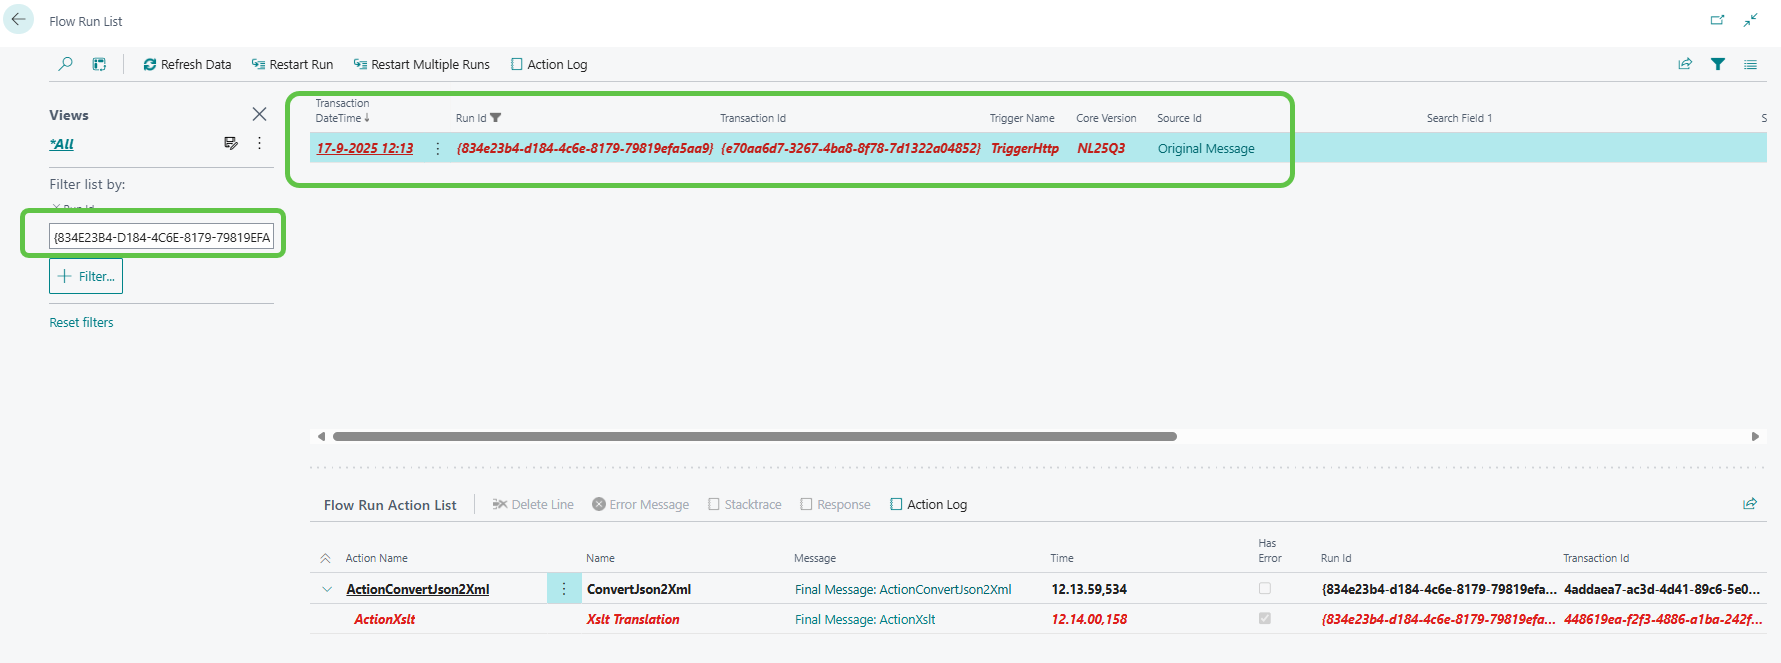This screenshot has height=663, width=1781.
Task: Open more options for the *All view
Action: point(259,143)
